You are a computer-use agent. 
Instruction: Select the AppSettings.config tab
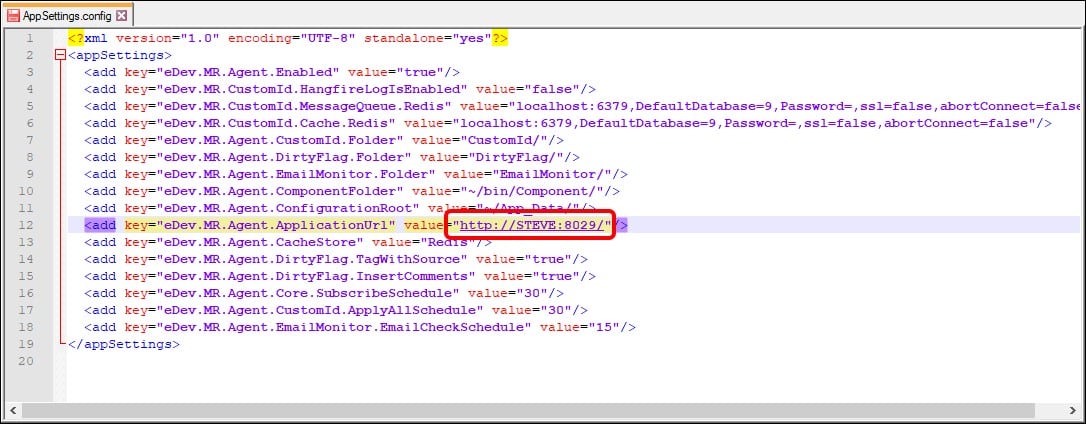tap(67, 15)
